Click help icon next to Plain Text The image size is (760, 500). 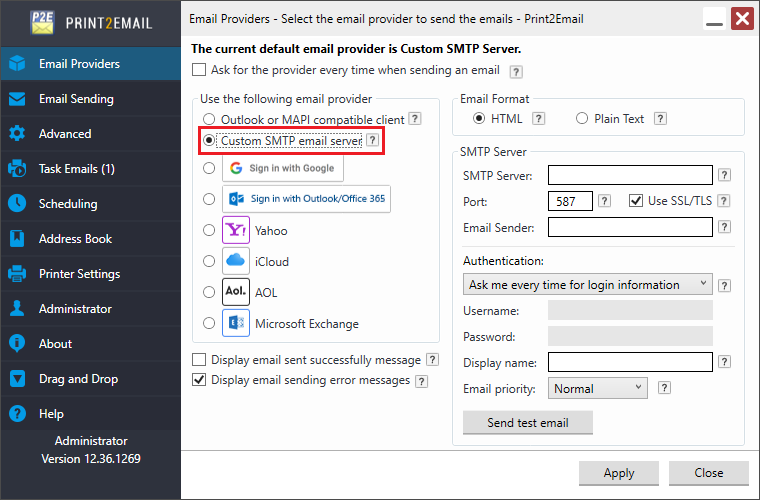pyautogui.click(x=663, y=119)
